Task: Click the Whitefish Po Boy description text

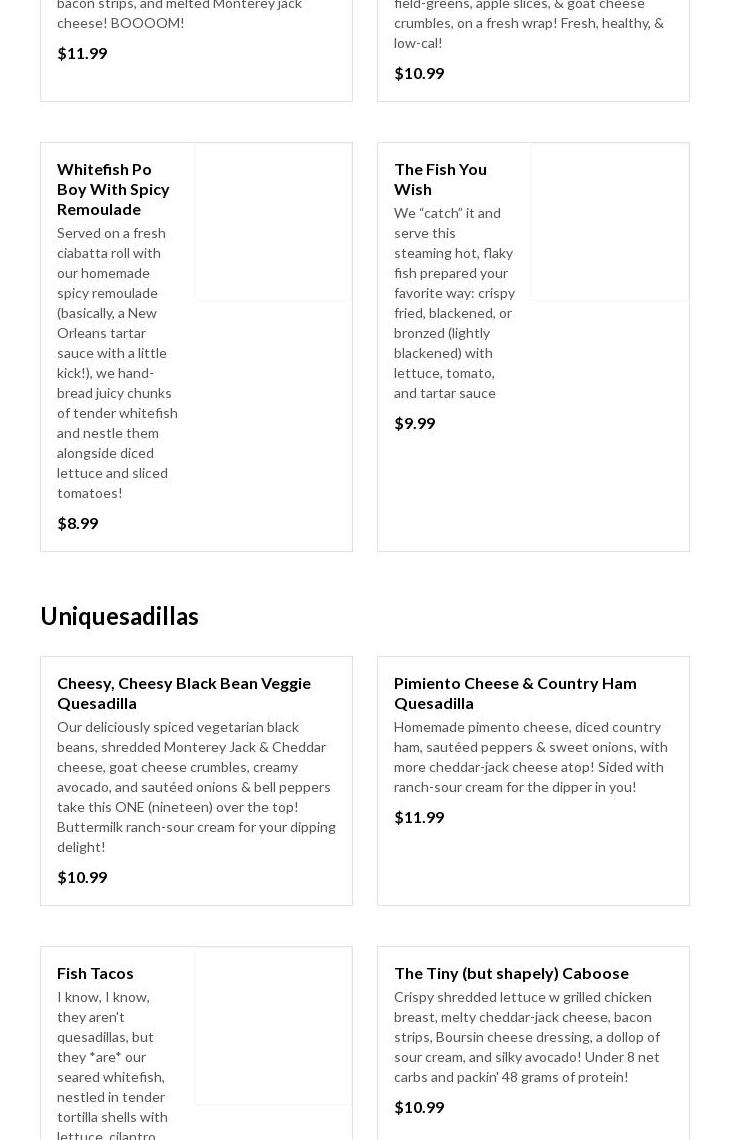Action: (117, 362)
